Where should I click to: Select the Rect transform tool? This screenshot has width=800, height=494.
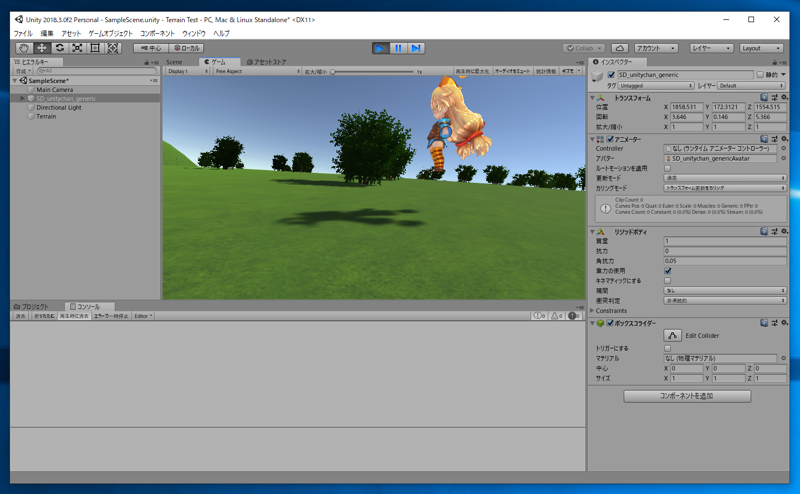[x=95, y=48]
